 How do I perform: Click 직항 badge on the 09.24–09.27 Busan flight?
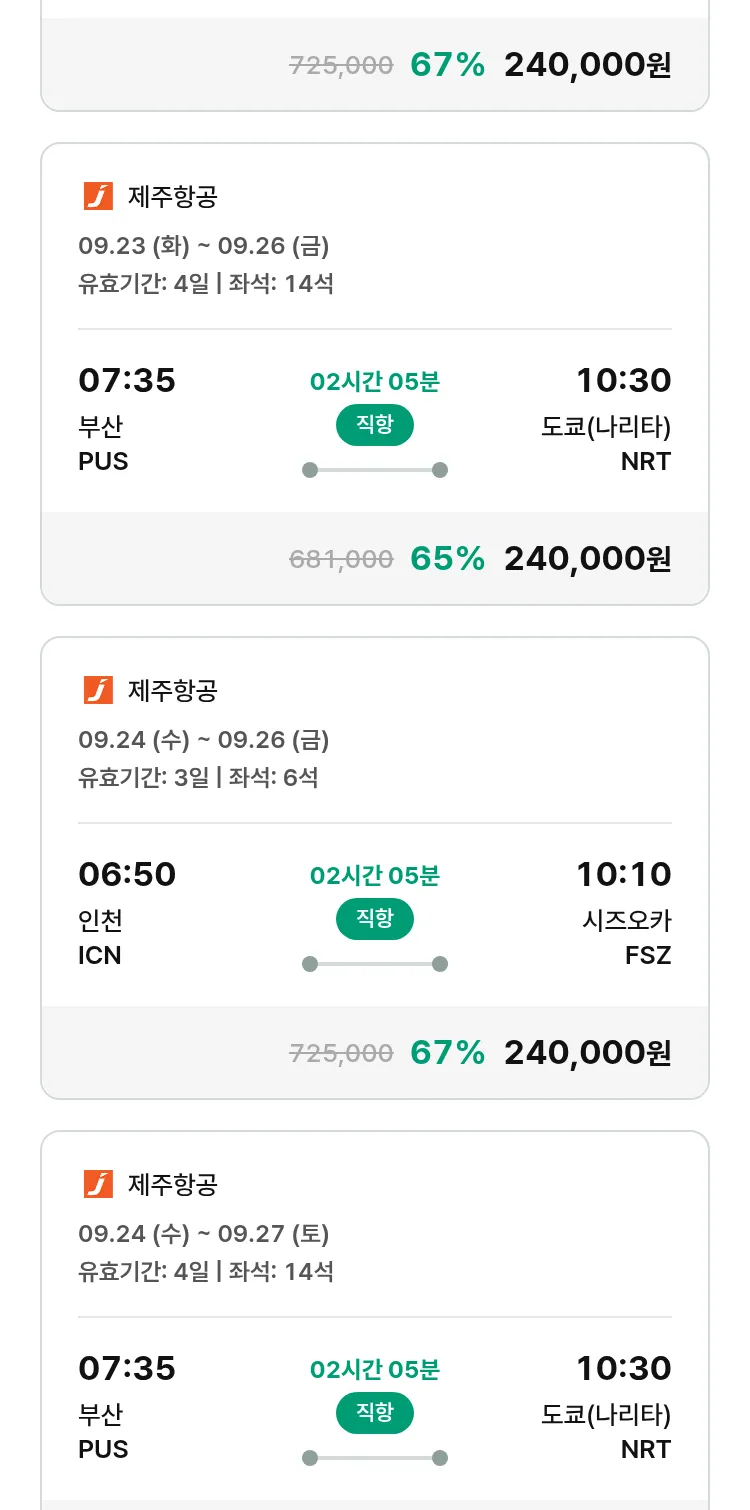click(x=374, y=1413)
